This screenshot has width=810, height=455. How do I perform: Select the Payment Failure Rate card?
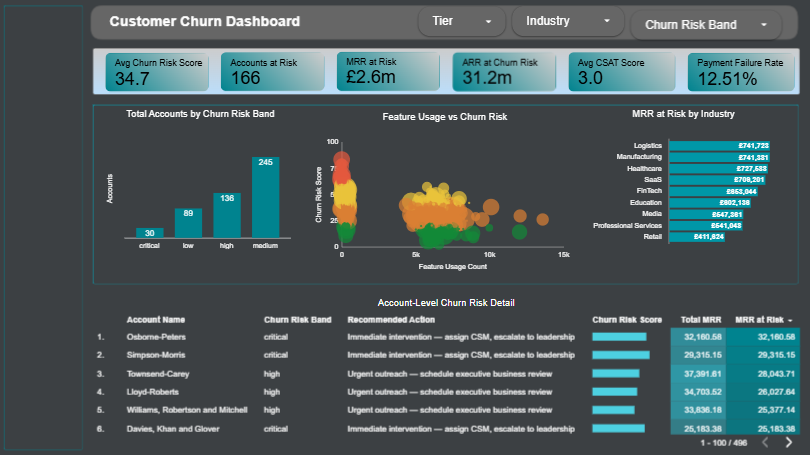click(741, 72)
